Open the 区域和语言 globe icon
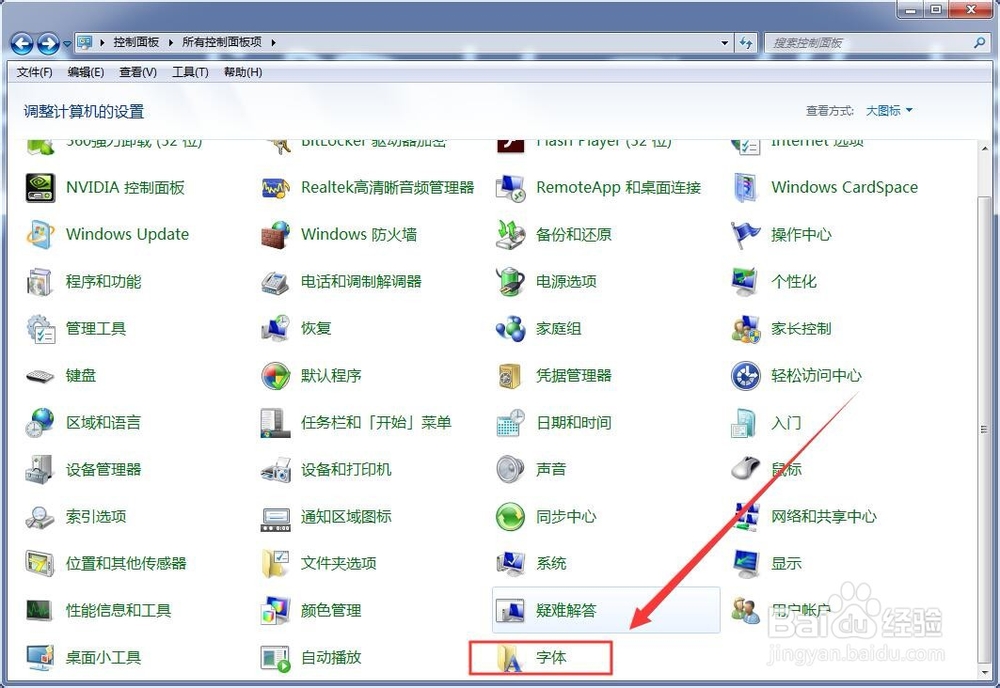This screenshot has height=688, width=1000. (40, 423)
